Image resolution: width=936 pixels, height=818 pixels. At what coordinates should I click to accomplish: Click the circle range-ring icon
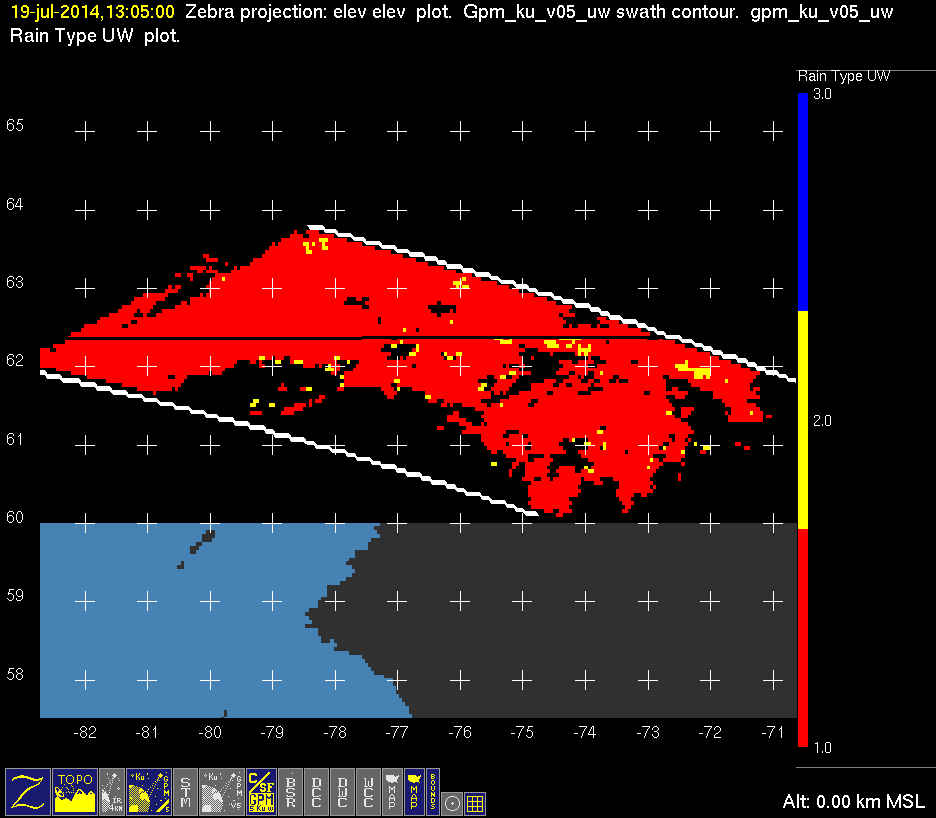(453, 802)
